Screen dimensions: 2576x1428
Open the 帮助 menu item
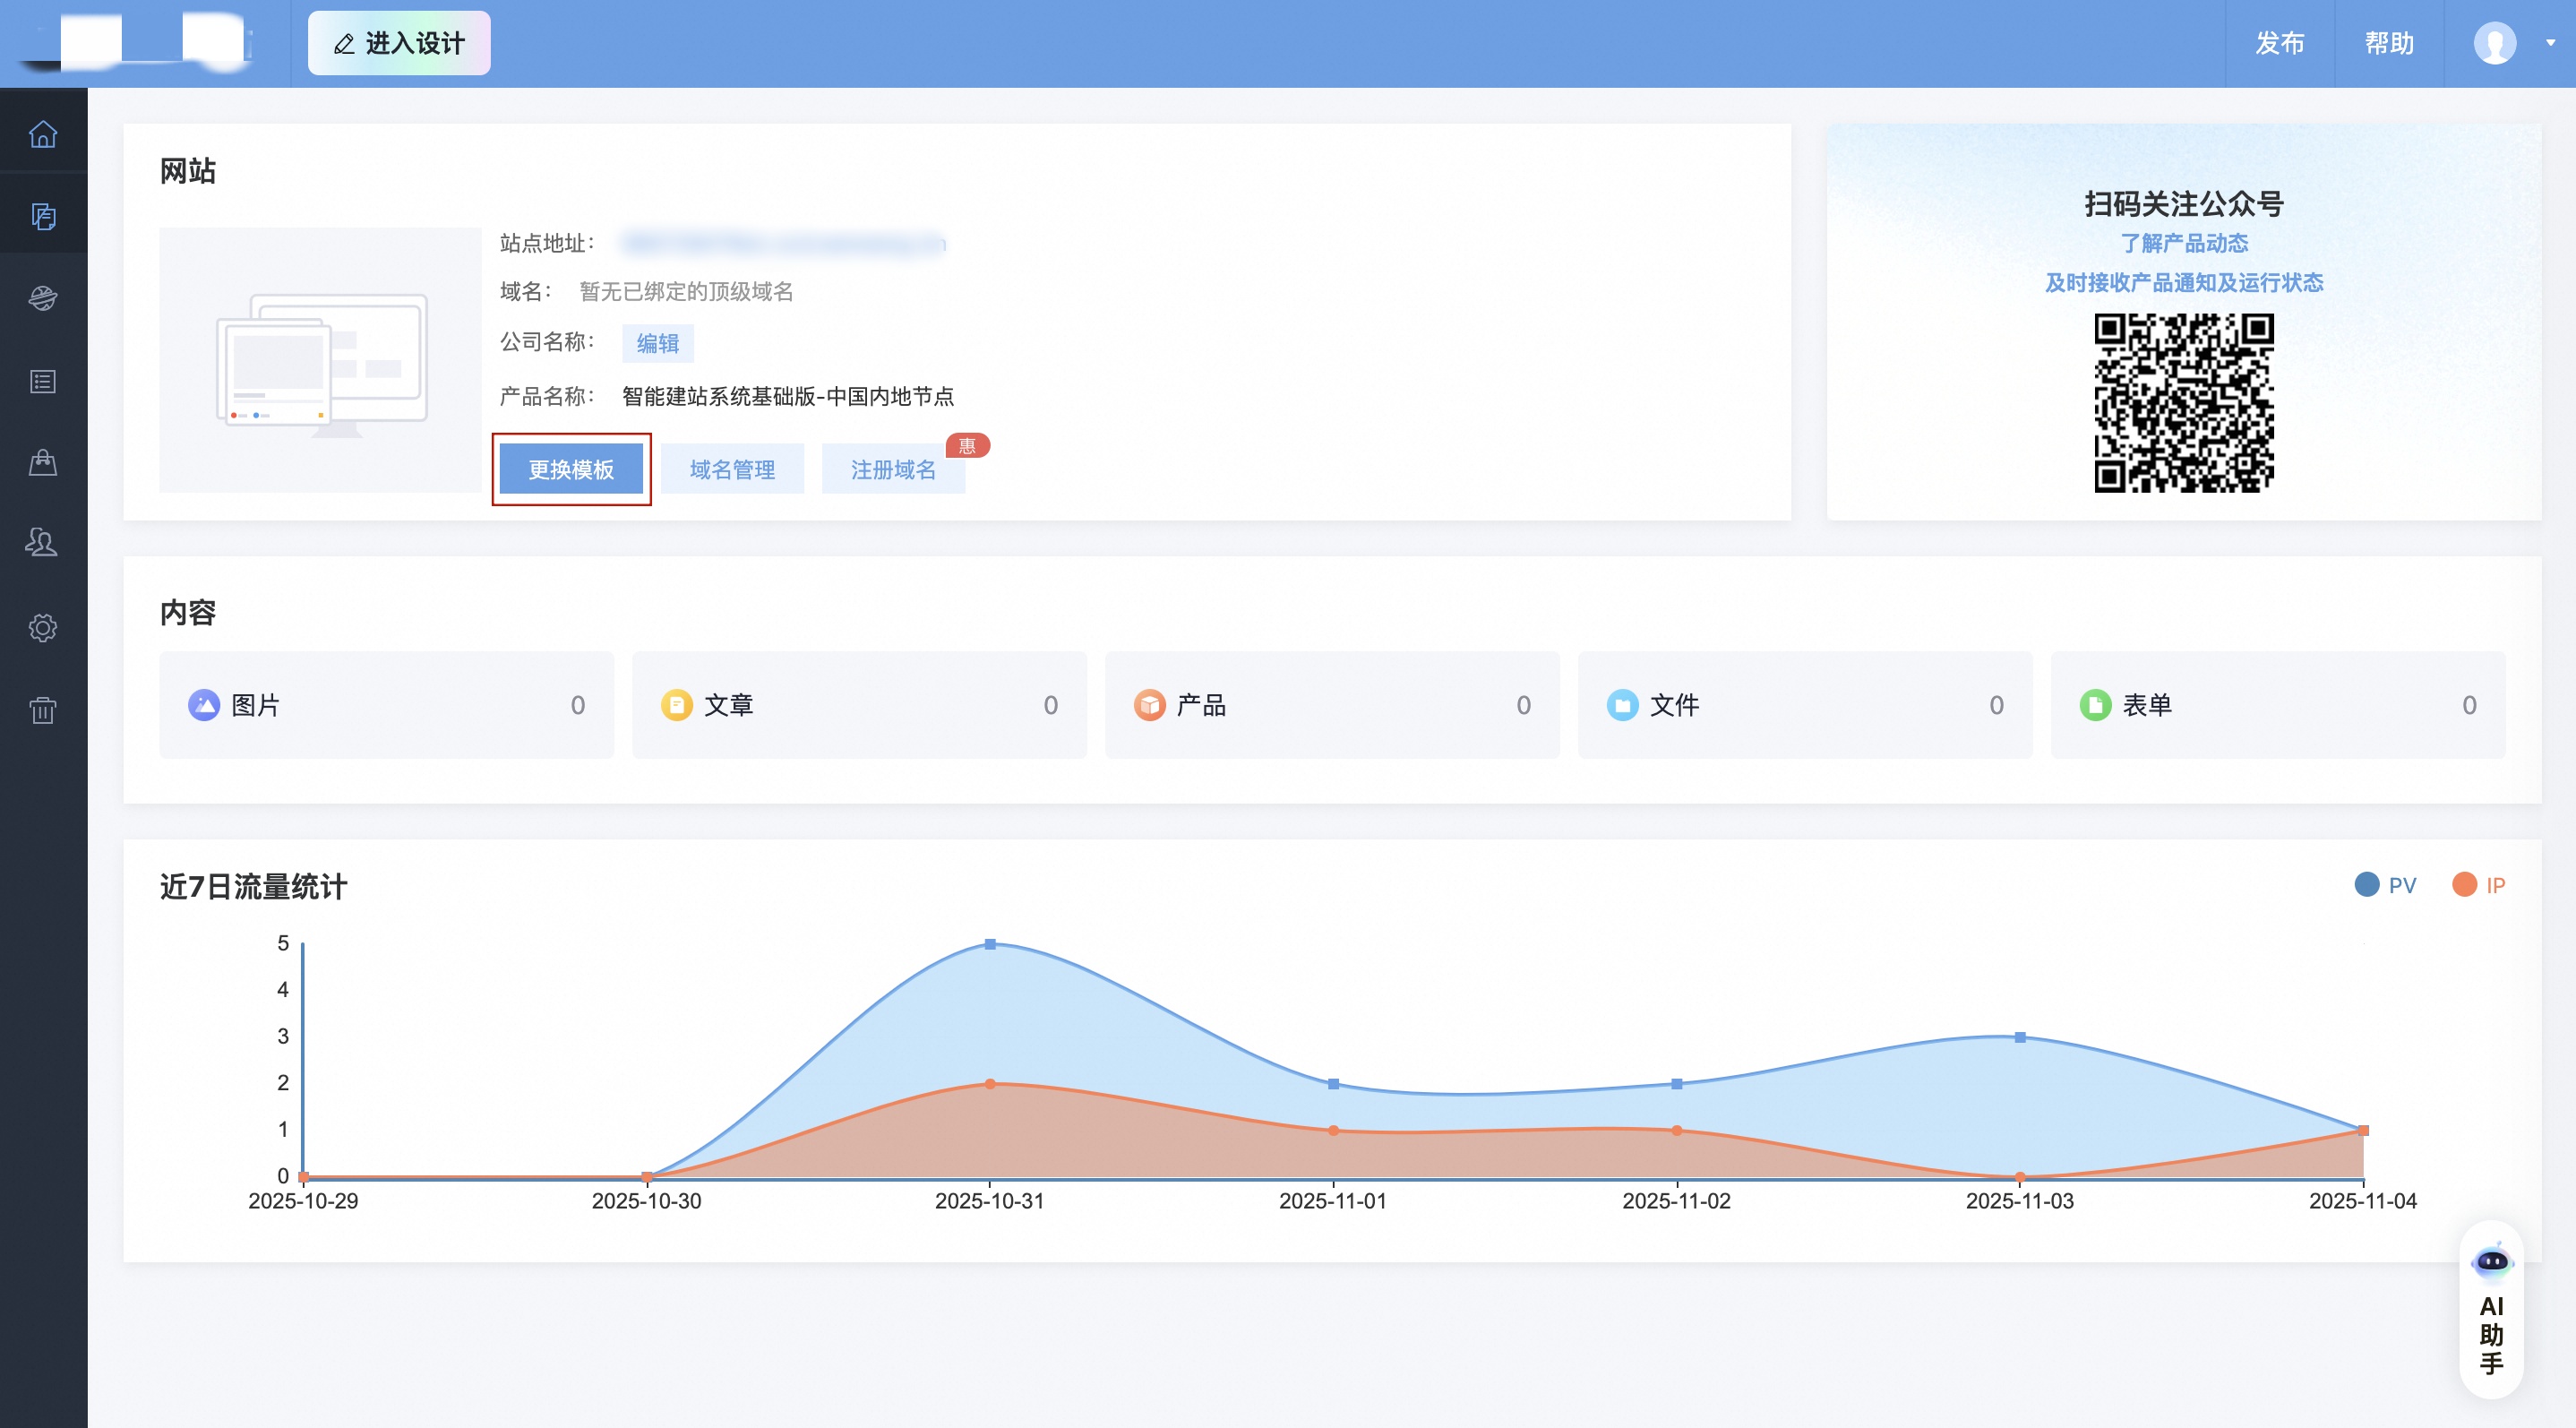(x=2388, y=43)
